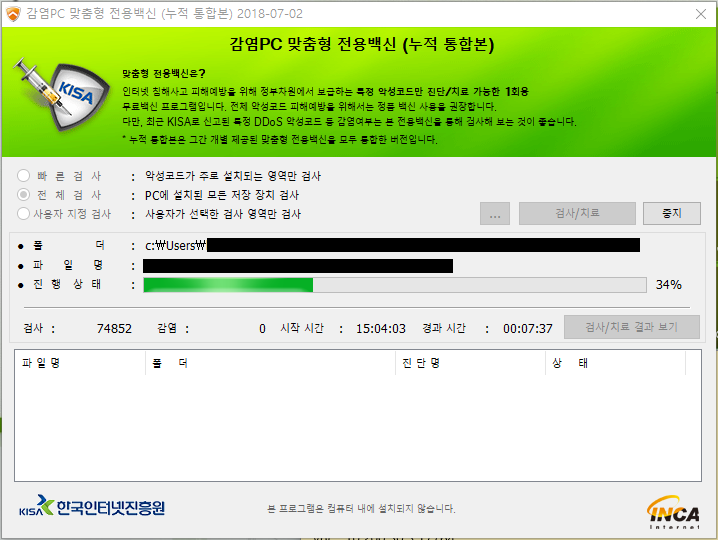Close the vaccine window
The image size is (718, 540).
701,14
